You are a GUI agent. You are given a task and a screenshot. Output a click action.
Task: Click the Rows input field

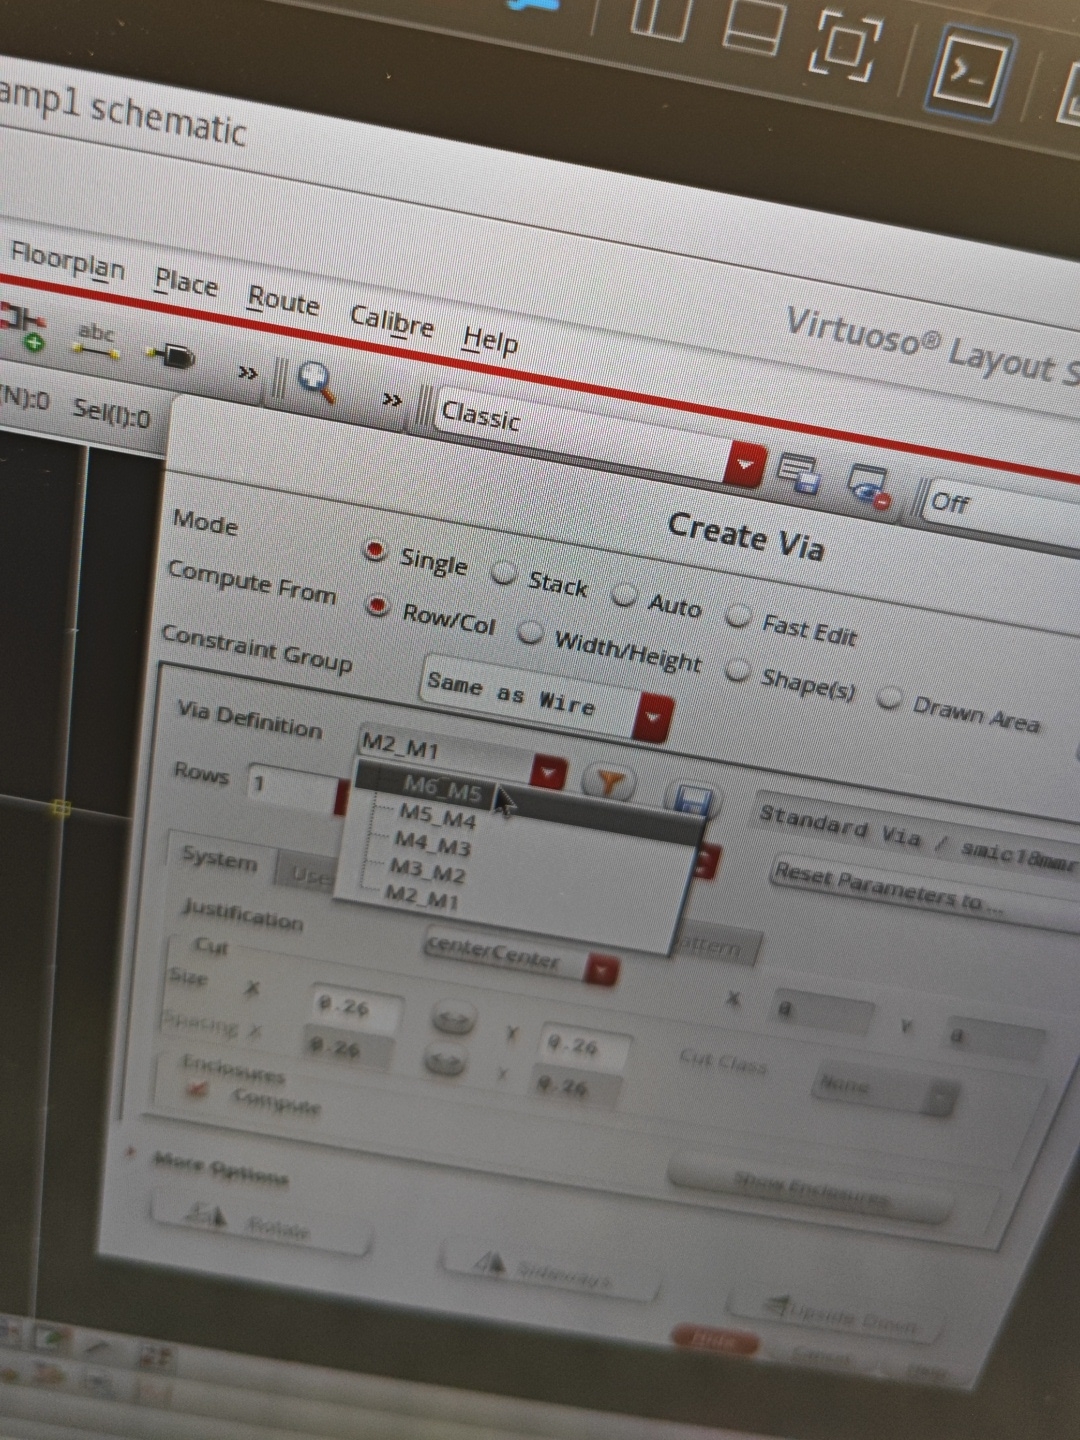291,787
